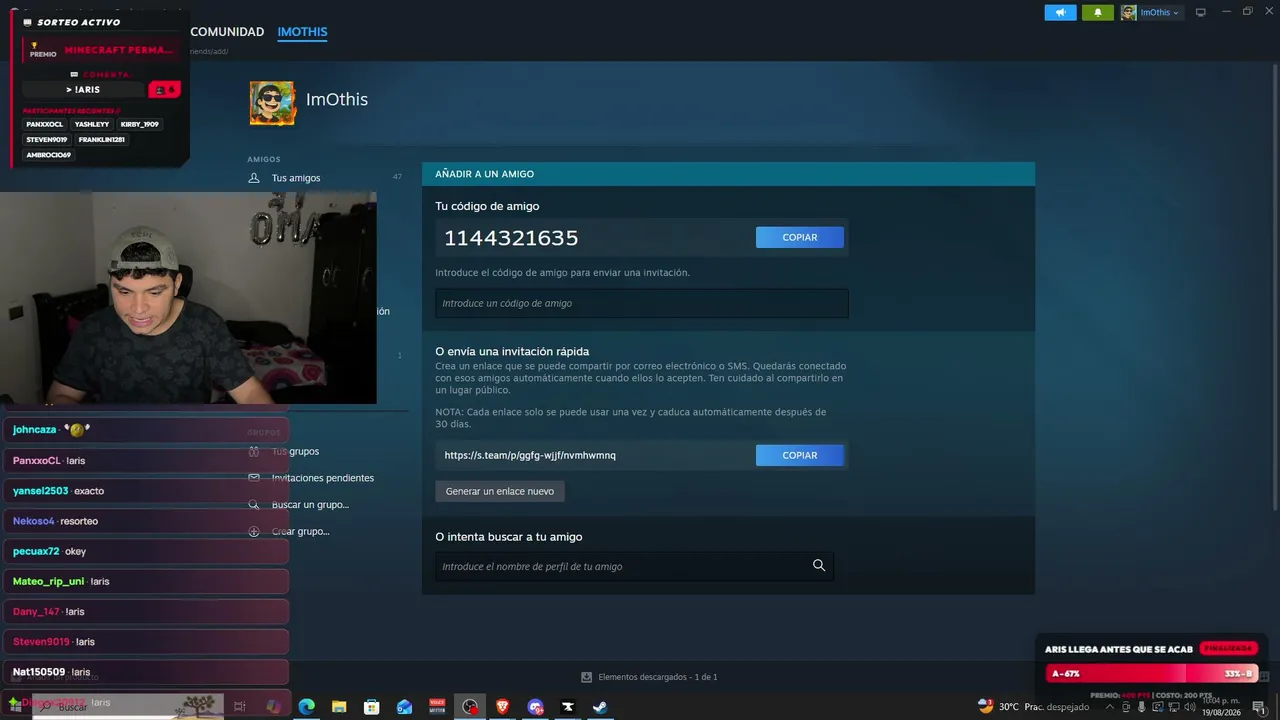This screenshot has width=1280, height=720.
Task: Click the Meet Now camera tray icon
Action: tap(1126, 707)
